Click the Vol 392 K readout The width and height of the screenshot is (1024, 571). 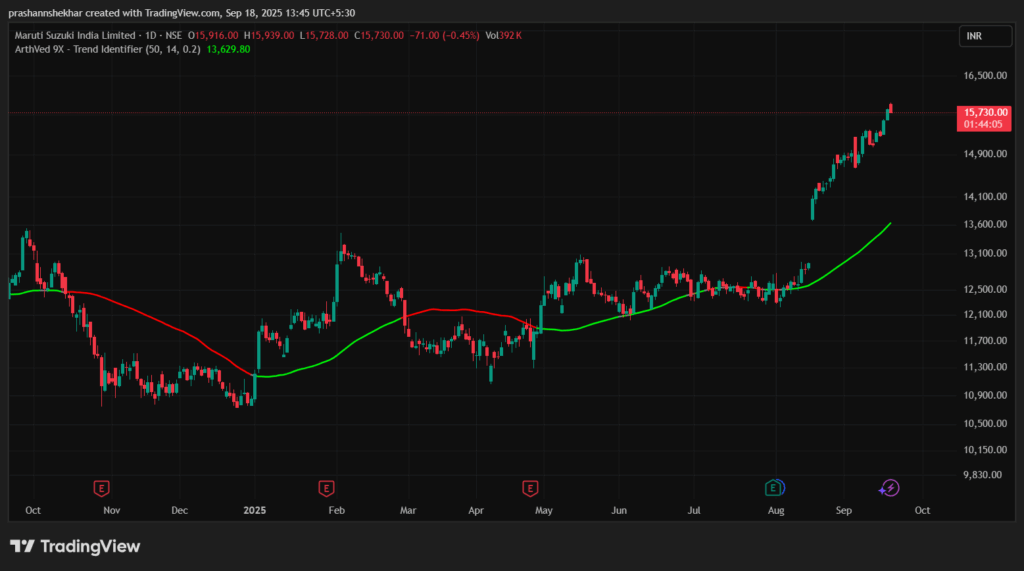pyautogui.click(x=504, y=35)
